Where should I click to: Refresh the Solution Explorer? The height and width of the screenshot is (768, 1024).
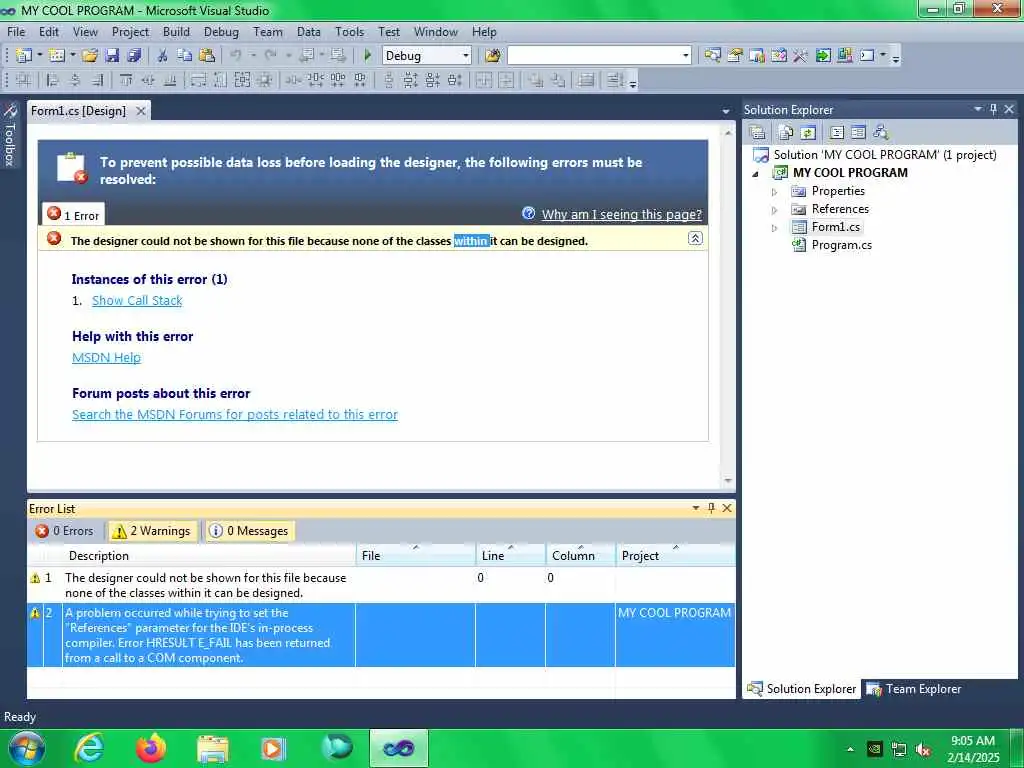tap(808, 133)
